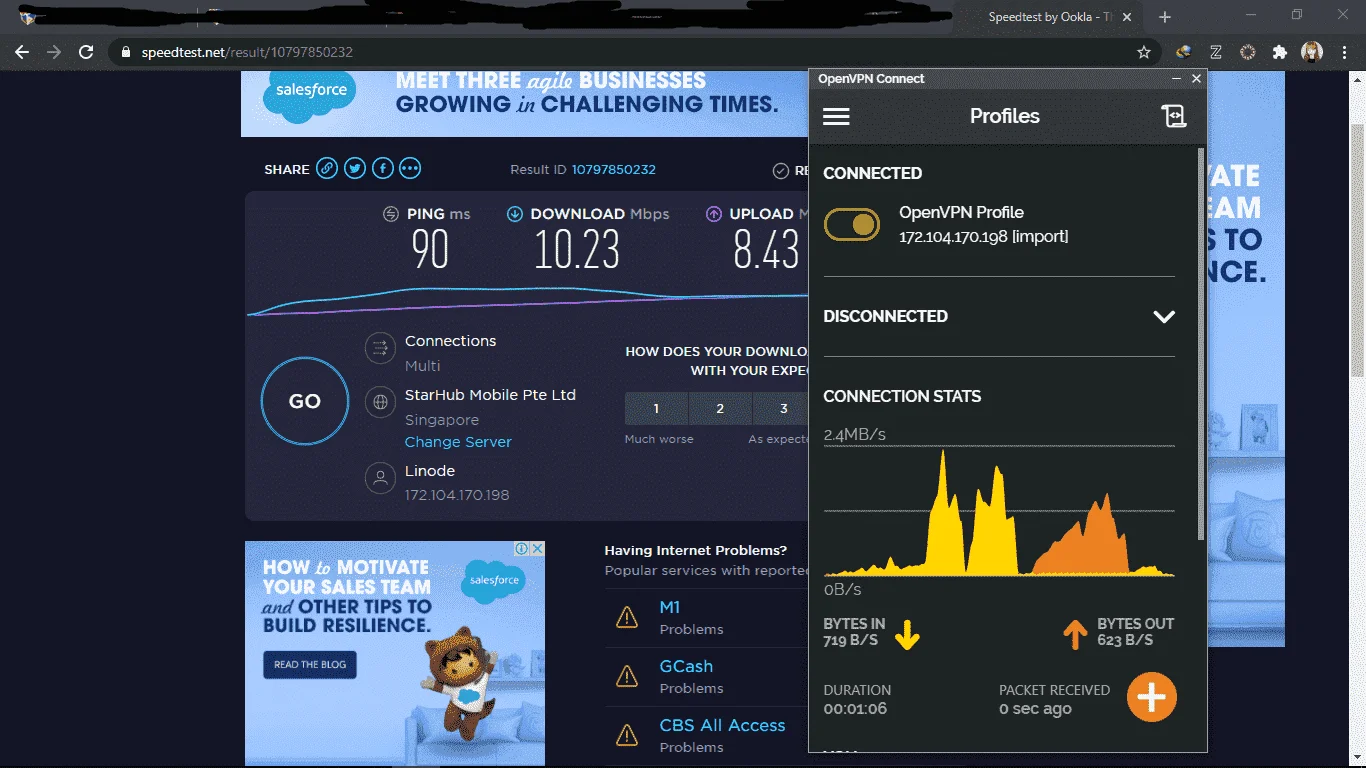Click the GO speed test button

pos(304,401)
